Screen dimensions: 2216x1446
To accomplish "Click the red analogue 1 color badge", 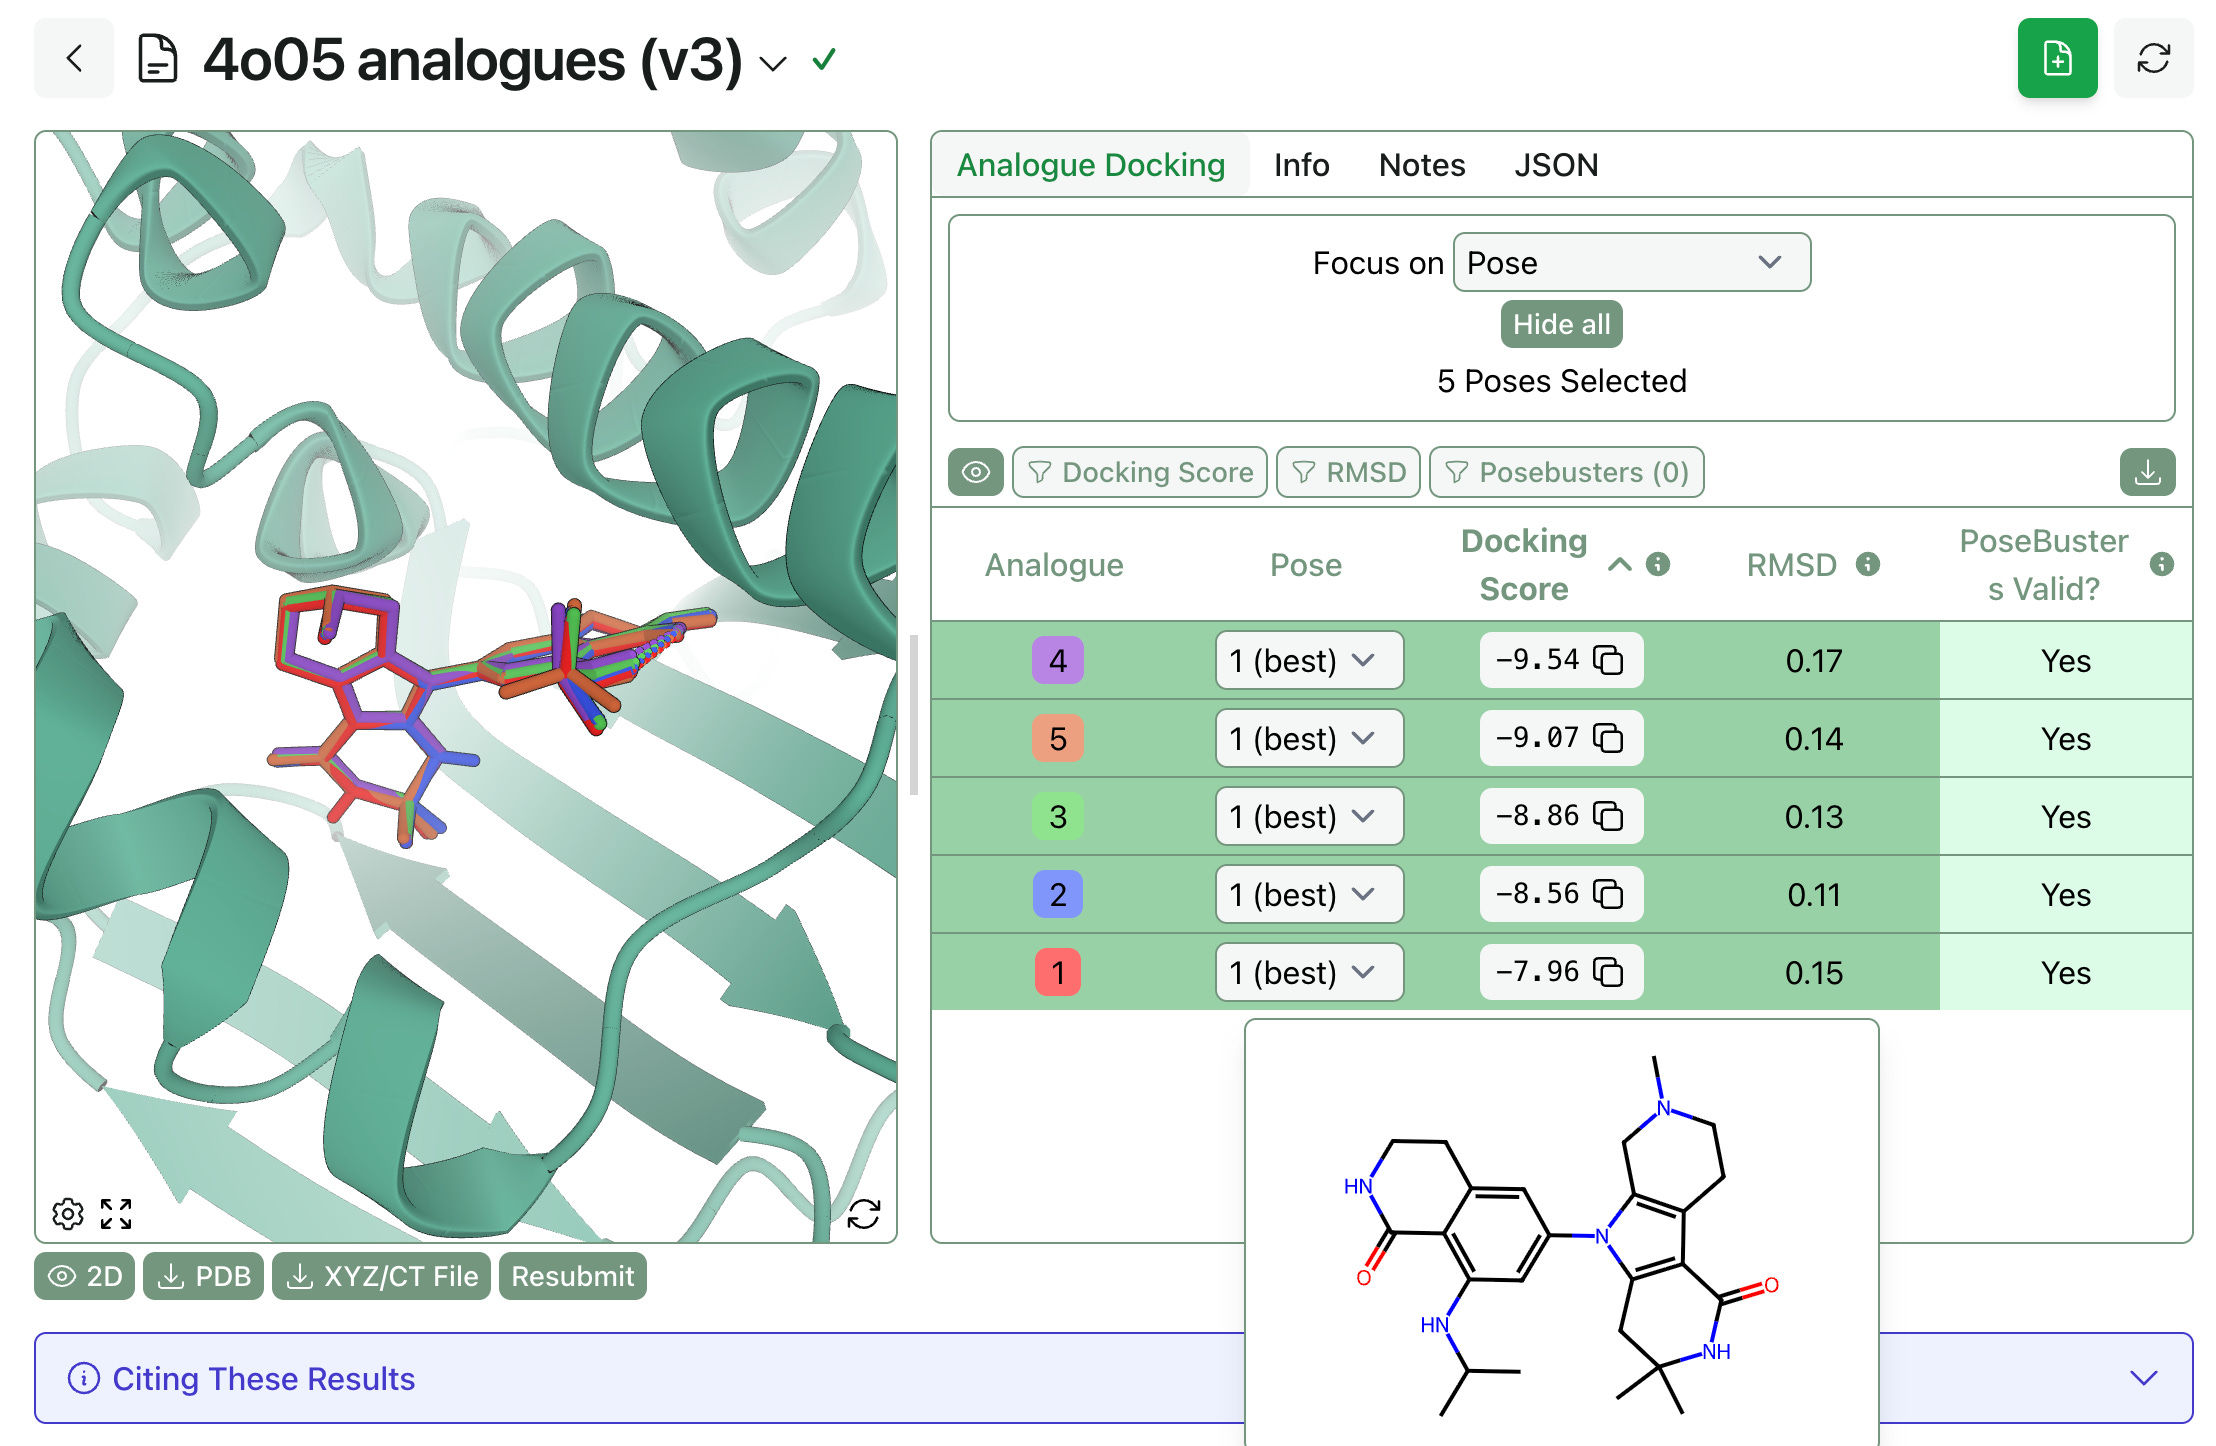I will (1057, 973).
